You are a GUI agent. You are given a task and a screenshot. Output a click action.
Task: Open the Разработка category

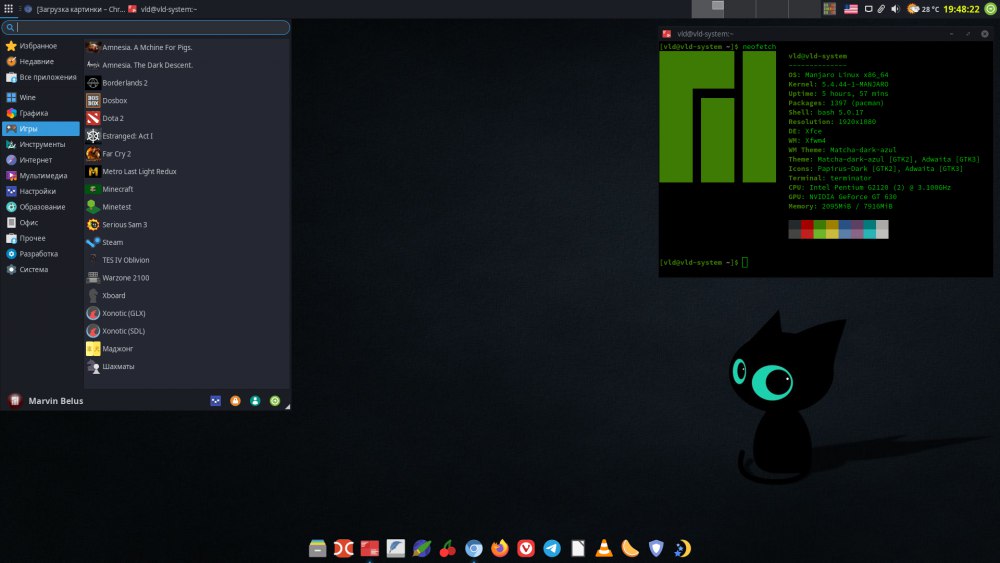pos(41,254)
